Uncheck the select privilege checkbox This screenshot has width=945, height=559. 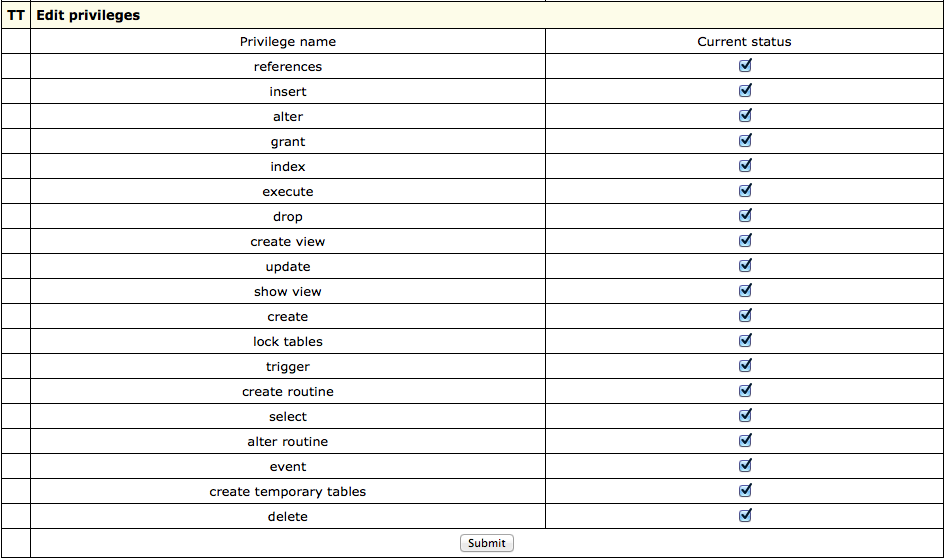pos(745,416)
